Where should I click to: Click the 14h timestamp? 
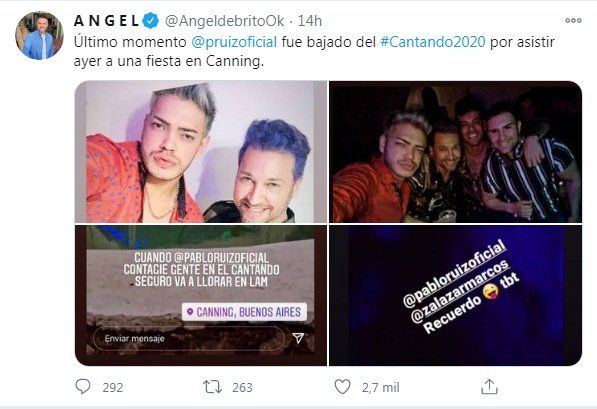pyautogui.click(x=310, y=21)
